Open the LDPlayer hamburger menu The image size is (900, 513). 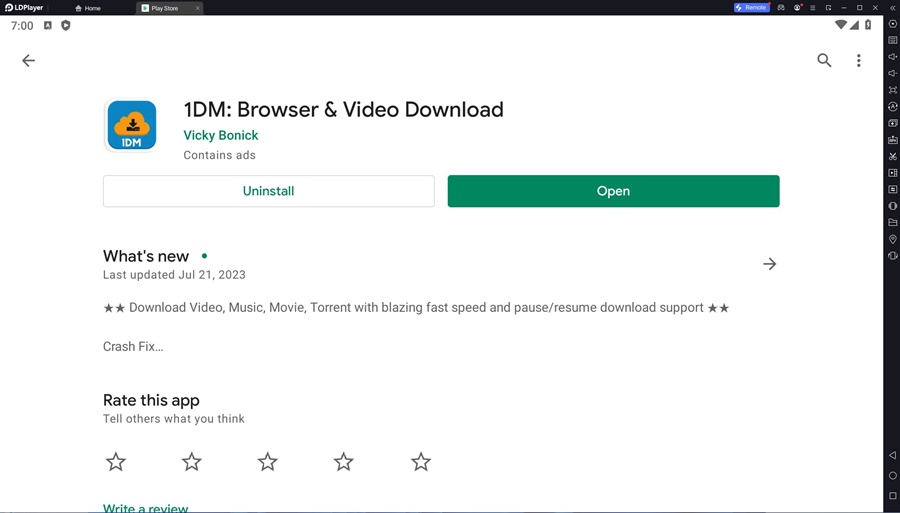tap(813, 7)
